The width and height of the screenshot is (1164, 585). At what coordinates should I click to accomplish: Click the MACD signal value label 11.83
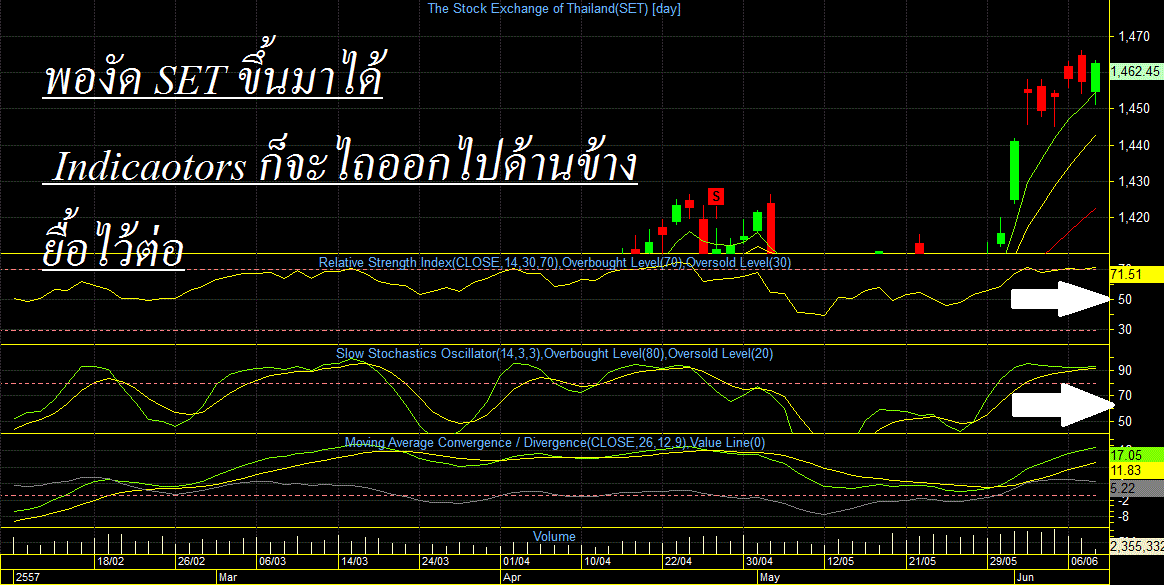click(x=1136, y=471)
